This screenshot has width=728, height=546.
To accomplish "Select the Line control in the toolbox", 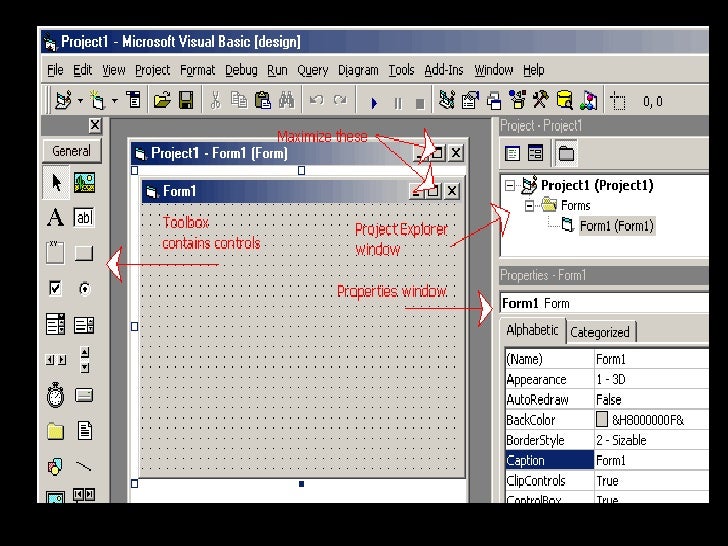I will (84, 466).
